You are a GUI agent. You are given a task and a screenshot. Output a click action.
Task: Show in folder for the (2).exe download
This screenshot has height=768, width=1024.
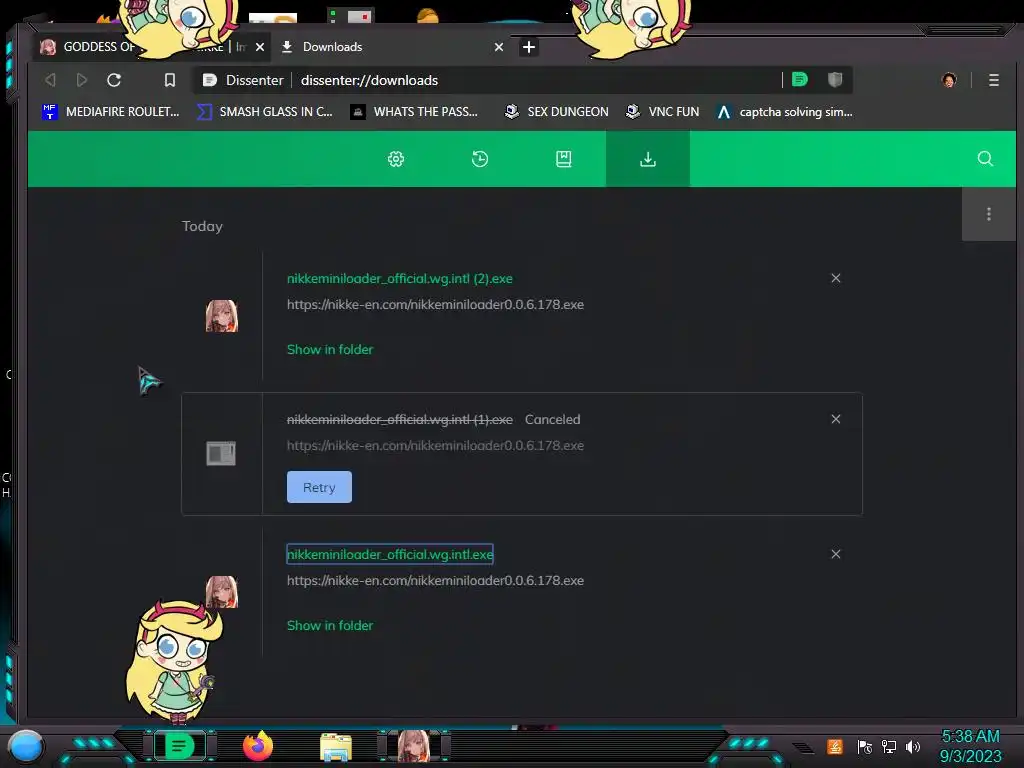pyautogui.click(x=330, y=349)
